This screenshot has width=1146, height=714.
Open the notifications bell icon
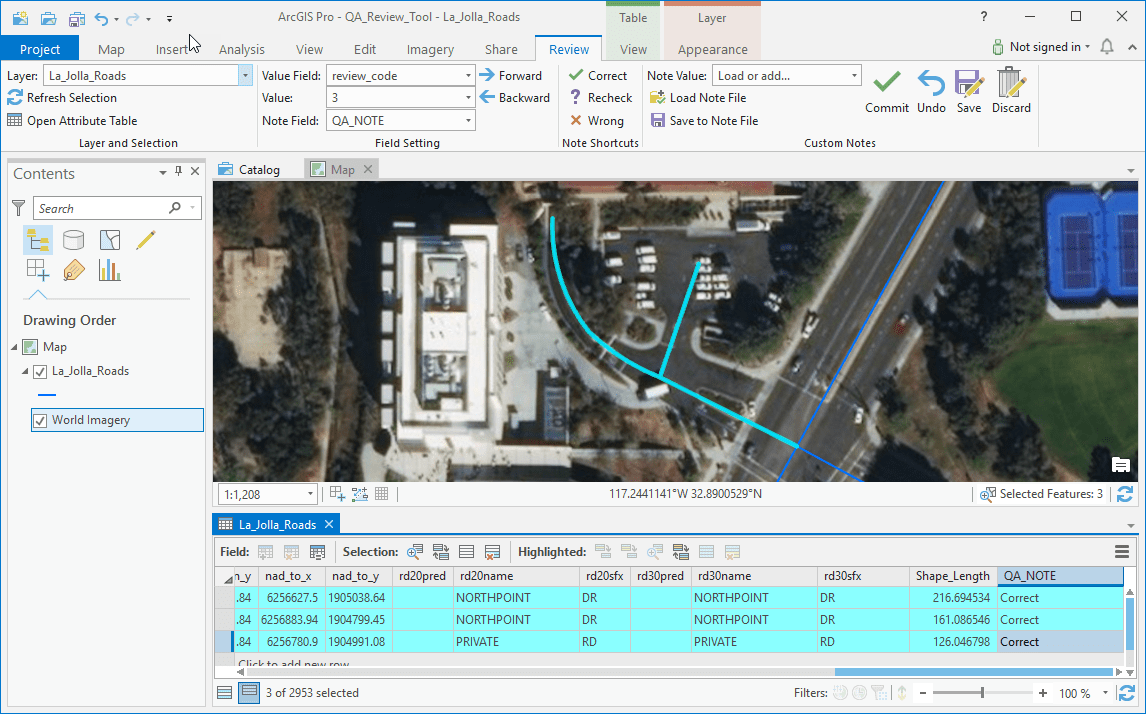pos(1107,47)
